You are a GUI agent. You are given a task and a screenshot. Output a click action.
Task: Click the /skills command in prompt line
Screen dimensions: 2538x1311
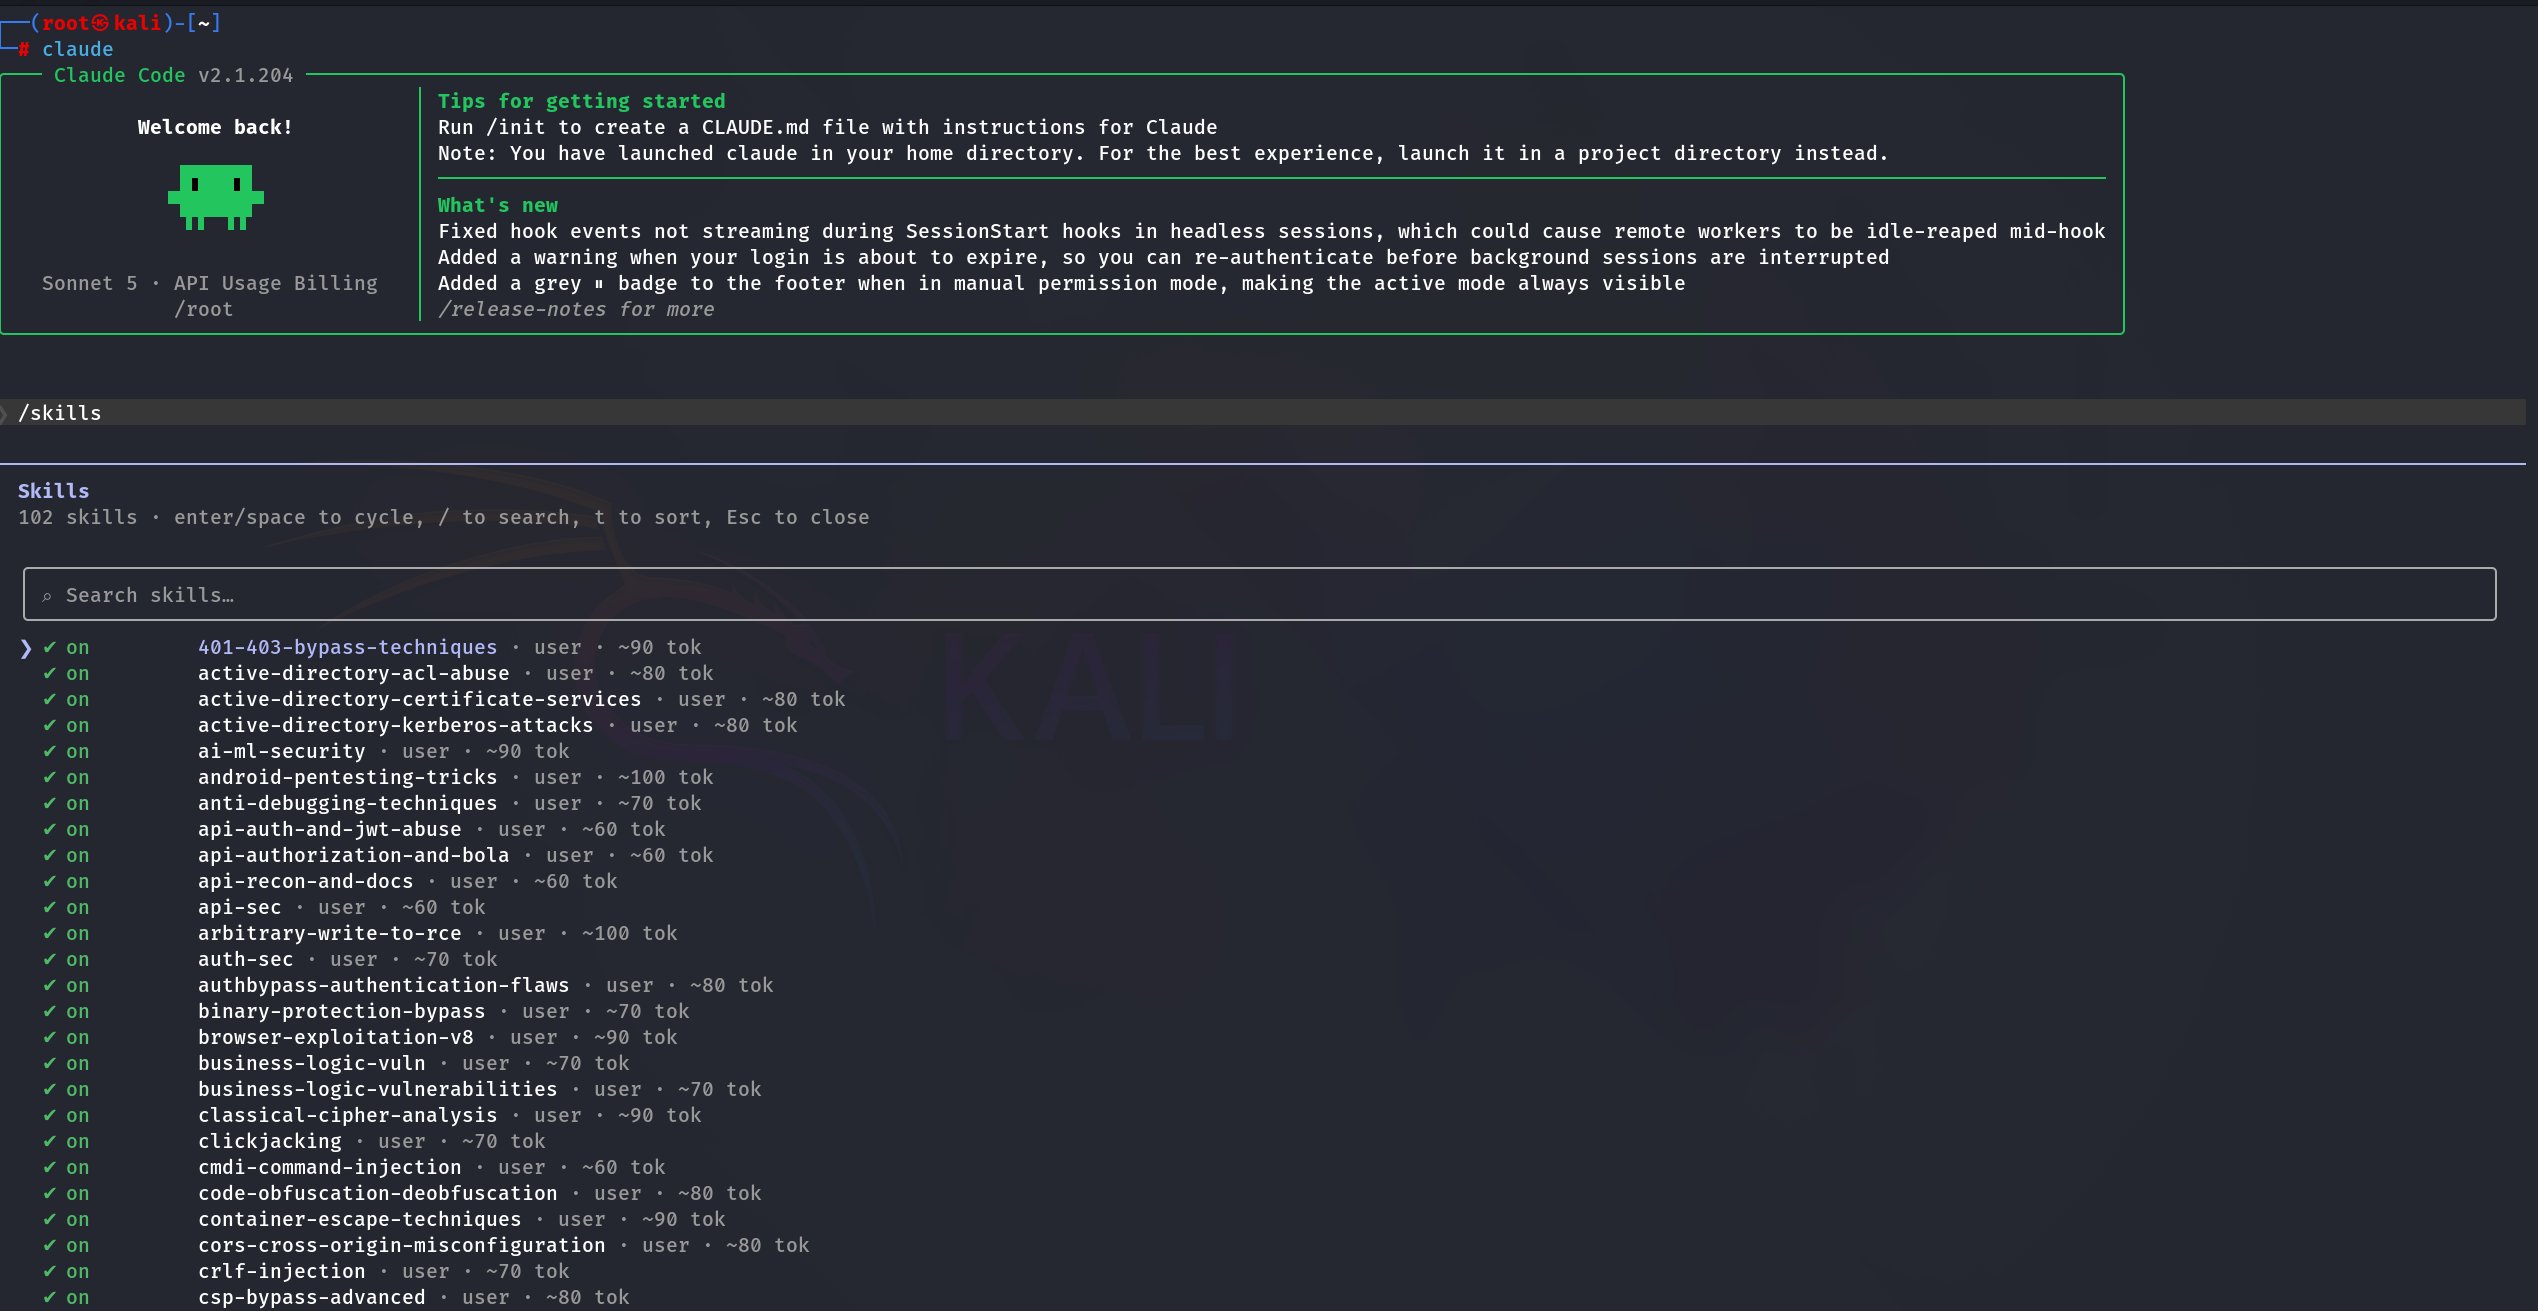[60, 413]
